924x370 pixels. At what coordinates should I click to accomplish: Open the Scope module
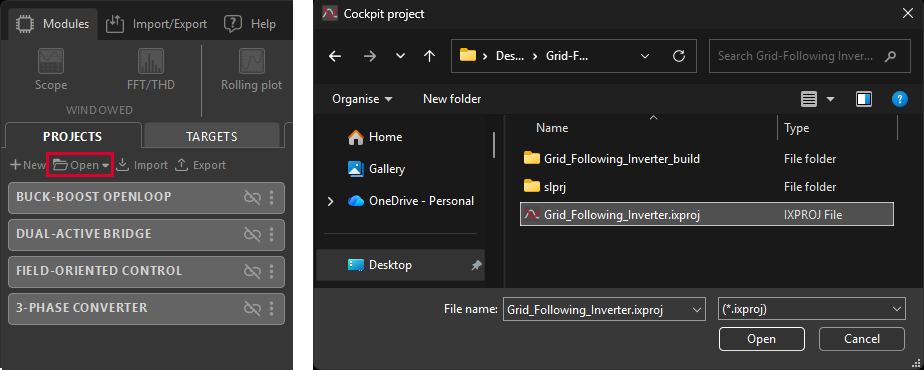(x=51, y=70)
